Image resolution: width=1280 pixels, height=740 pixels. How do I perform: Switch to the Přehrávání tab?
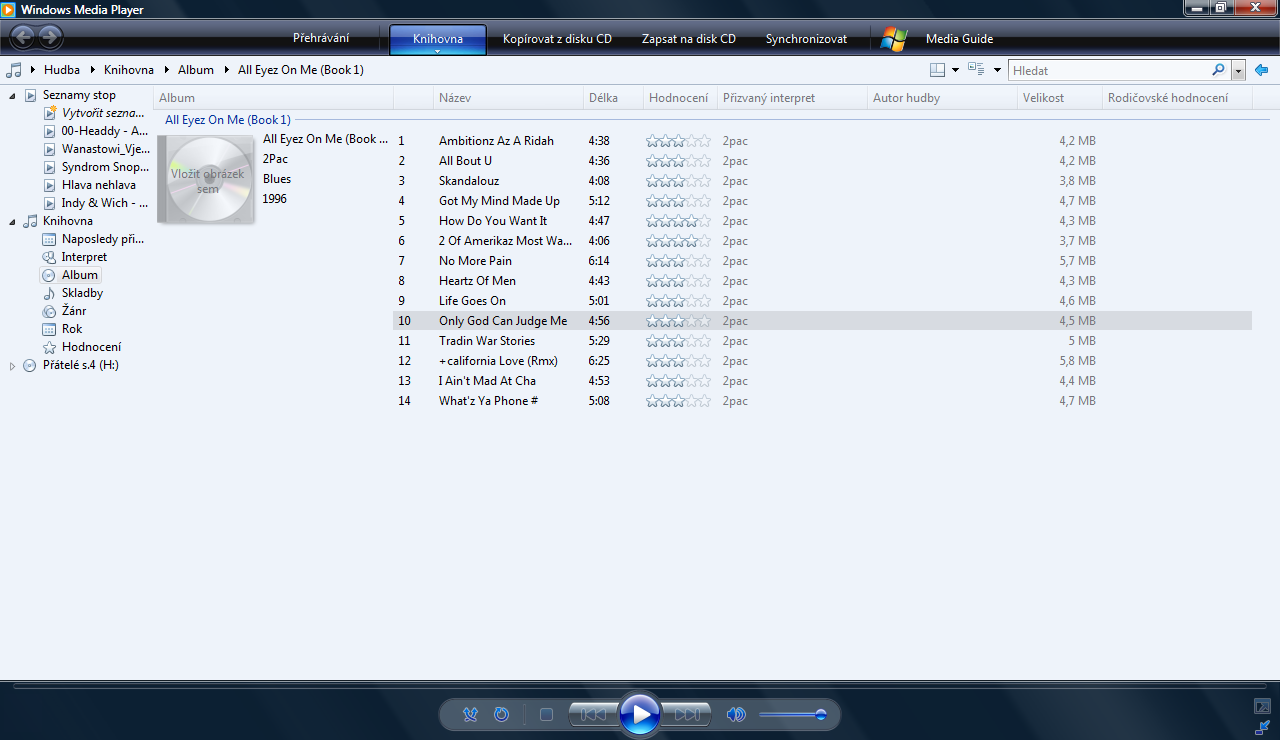pyautogui.click(x=321, y=39)
